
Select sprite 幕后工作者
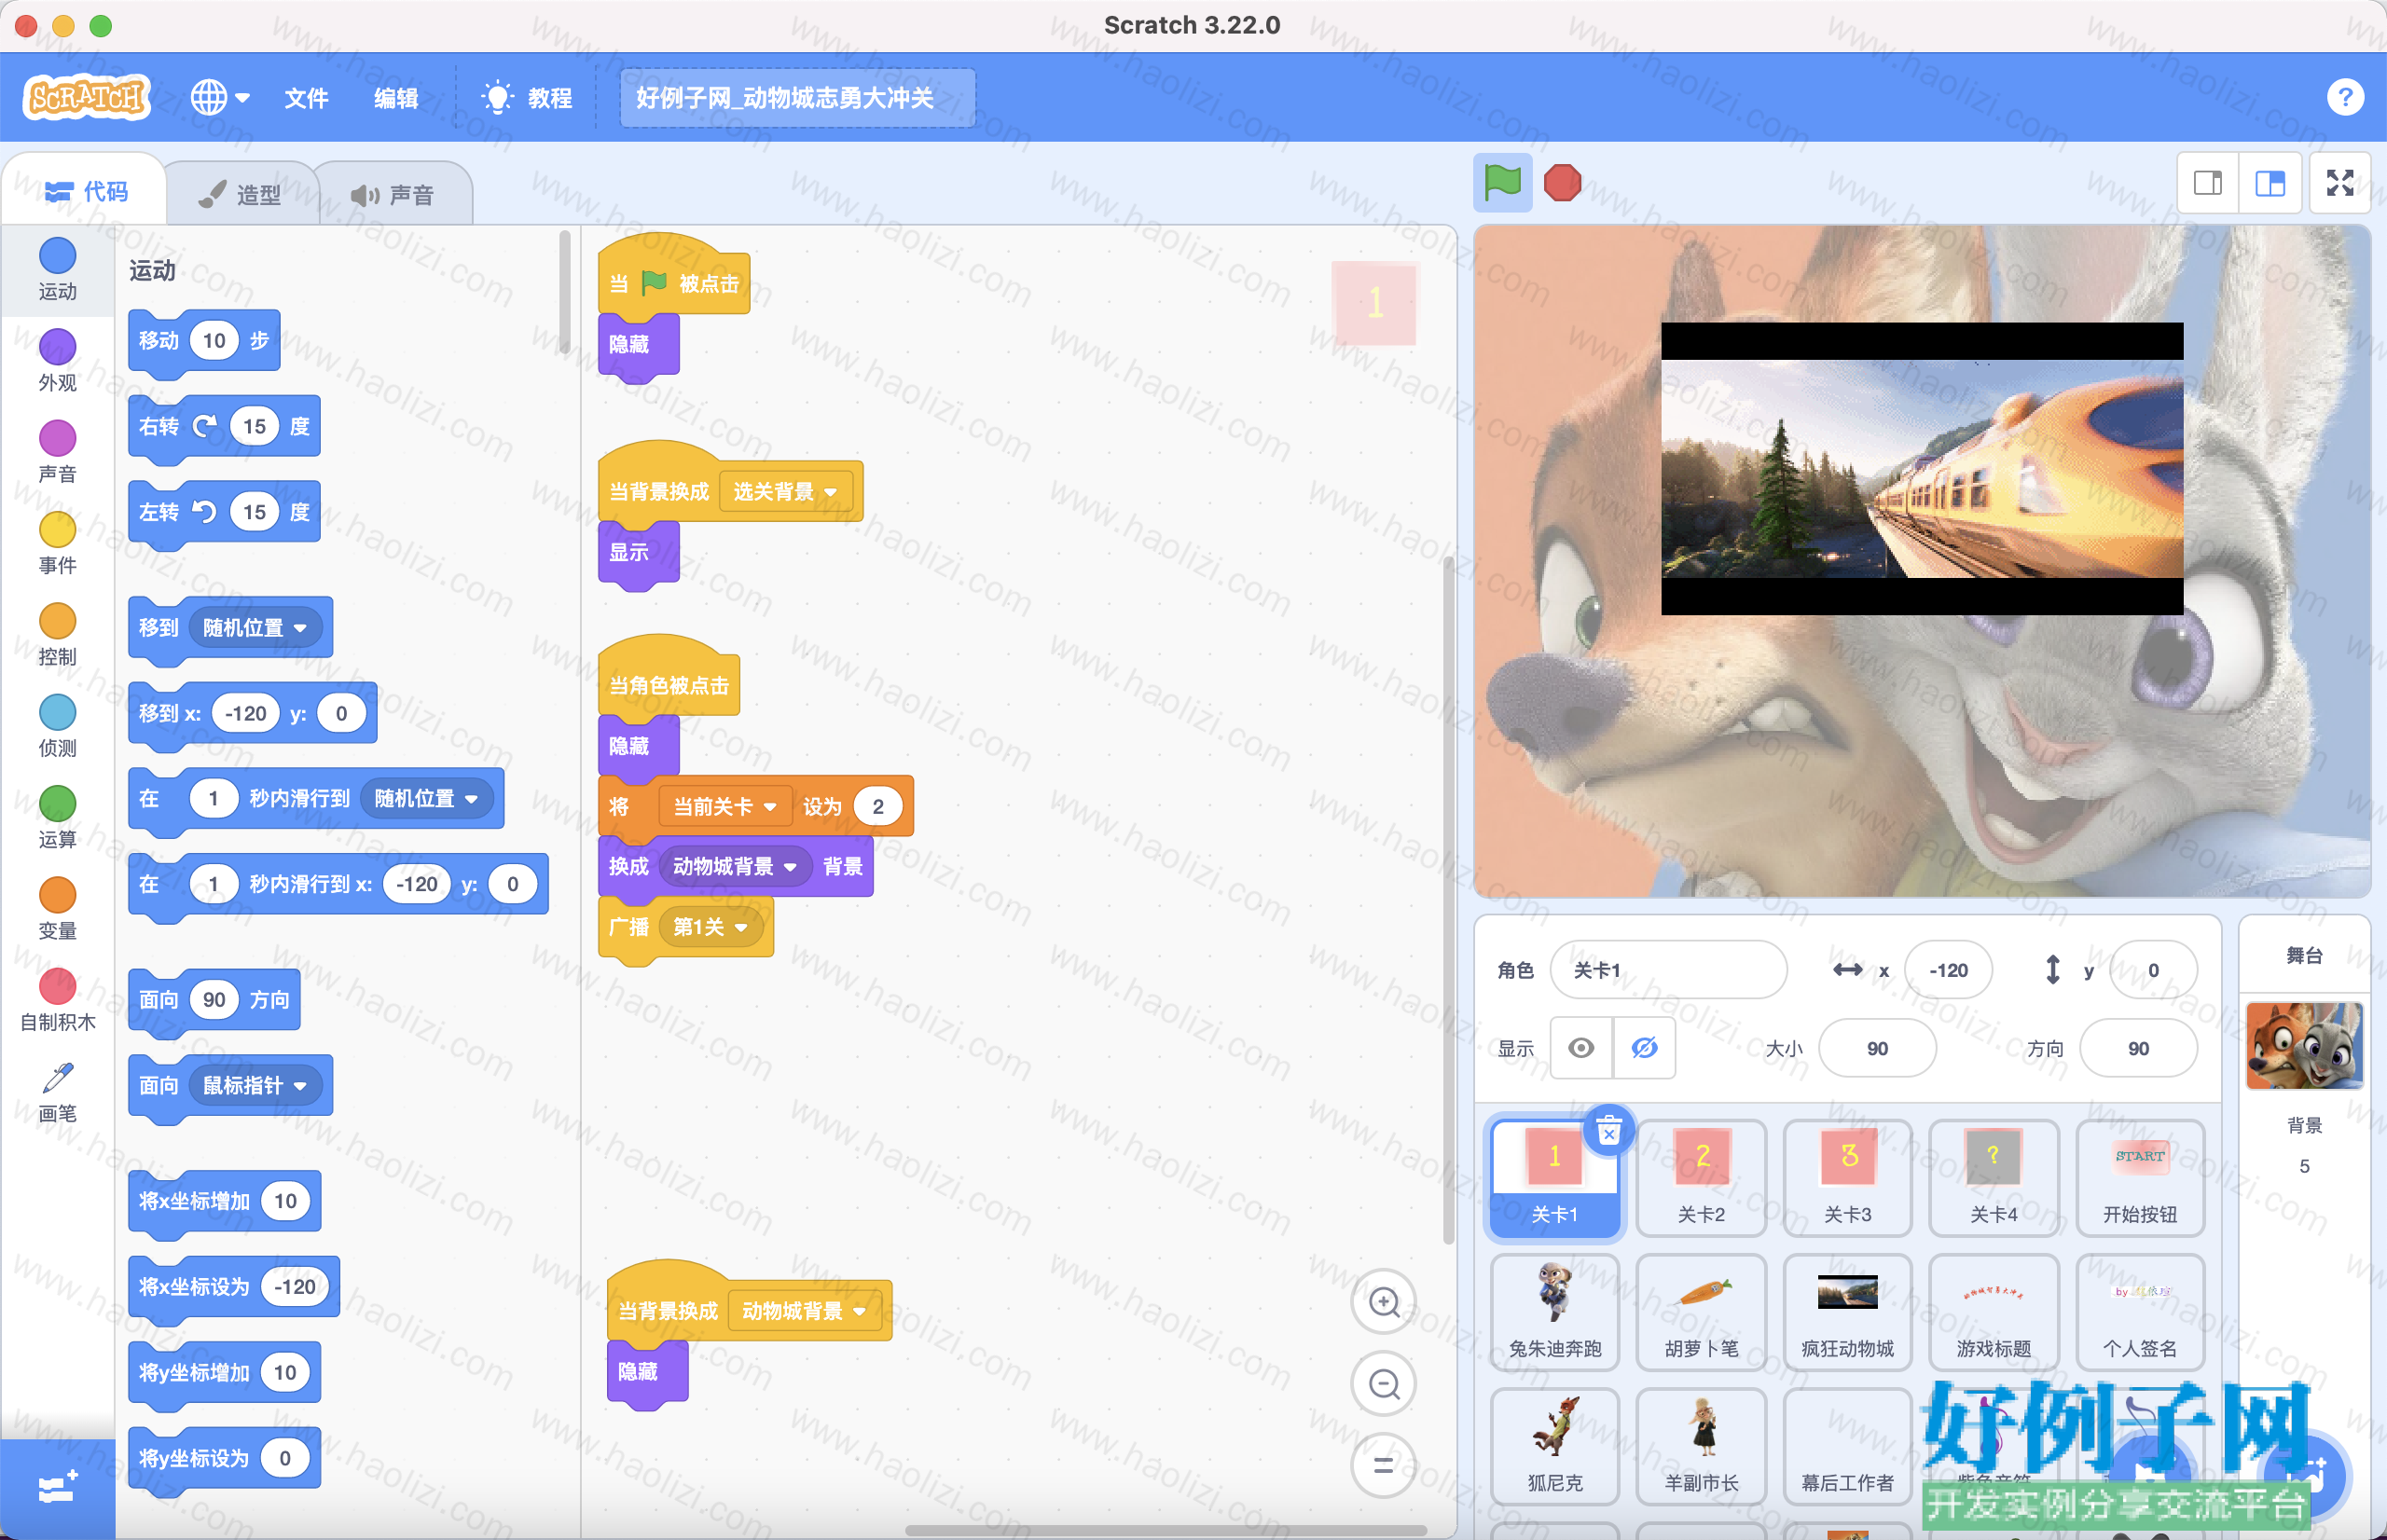point(1848,1446)
